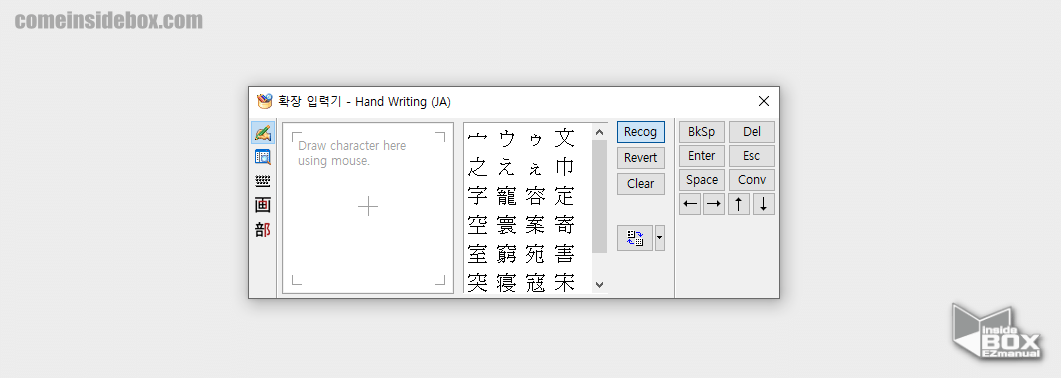
Task: Click the Del button
Action: (x=752, y=132)
